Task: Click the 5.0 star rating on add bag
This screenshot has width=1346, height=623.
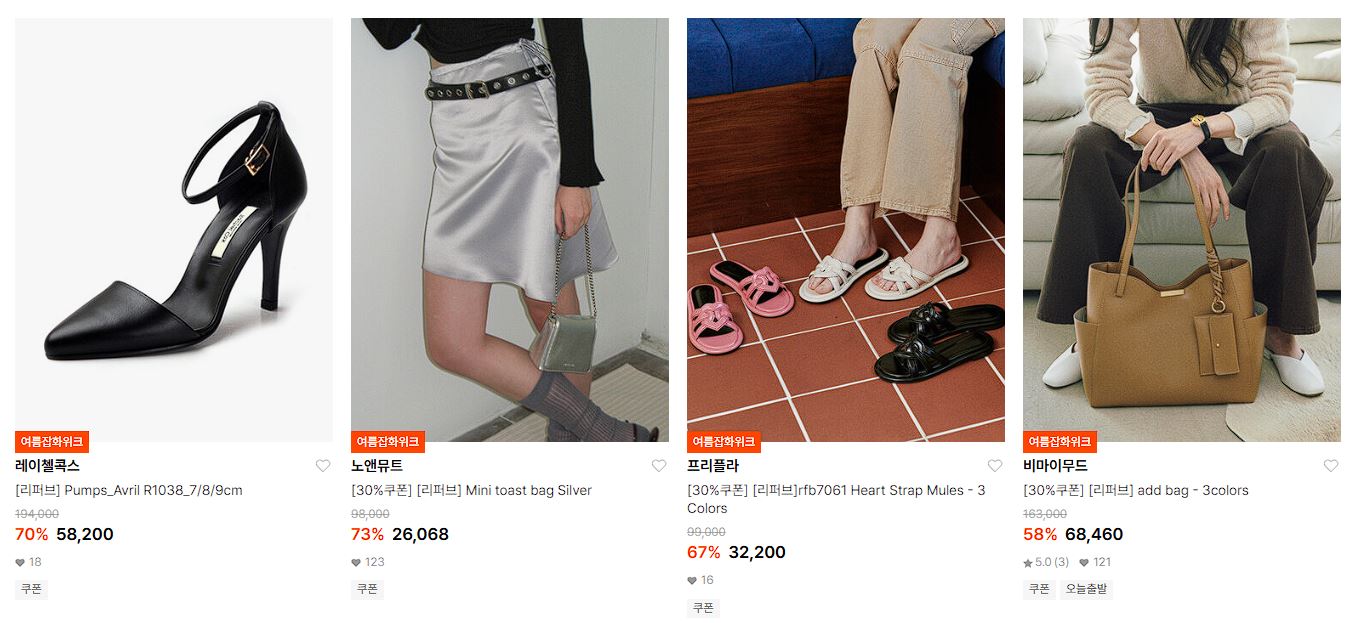Action: click(1046, 562)
